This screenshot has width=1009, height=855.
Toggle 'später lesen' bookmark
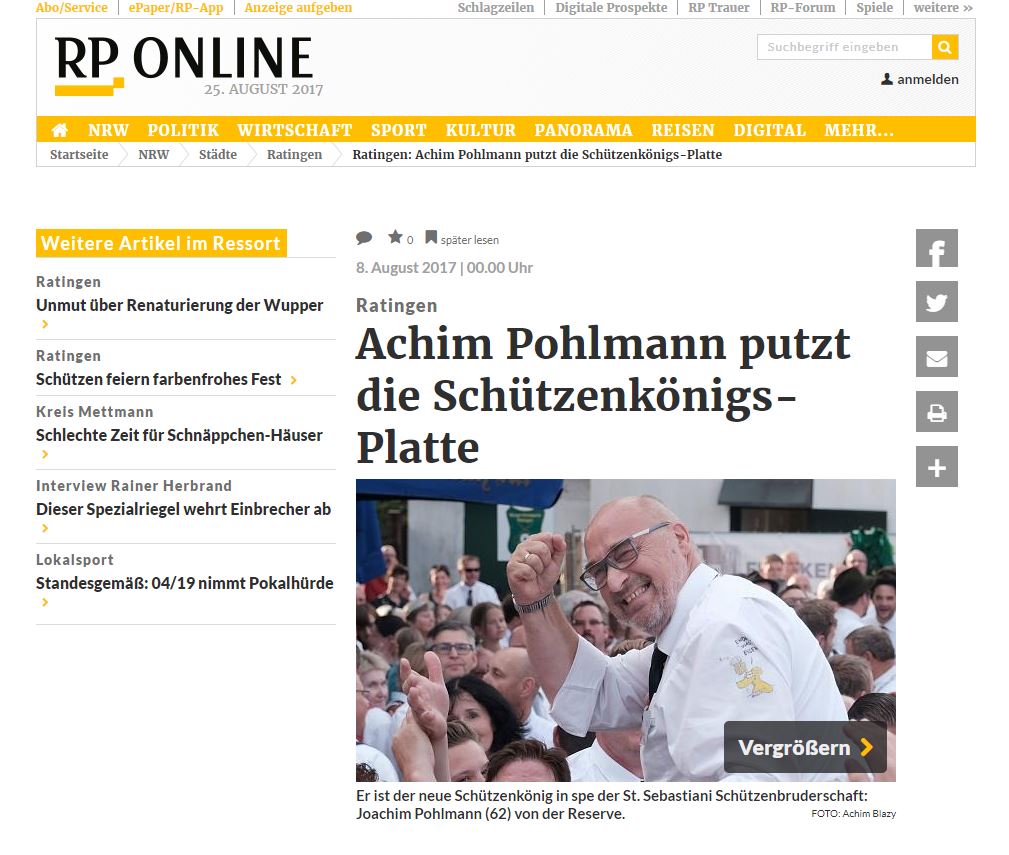462,239
